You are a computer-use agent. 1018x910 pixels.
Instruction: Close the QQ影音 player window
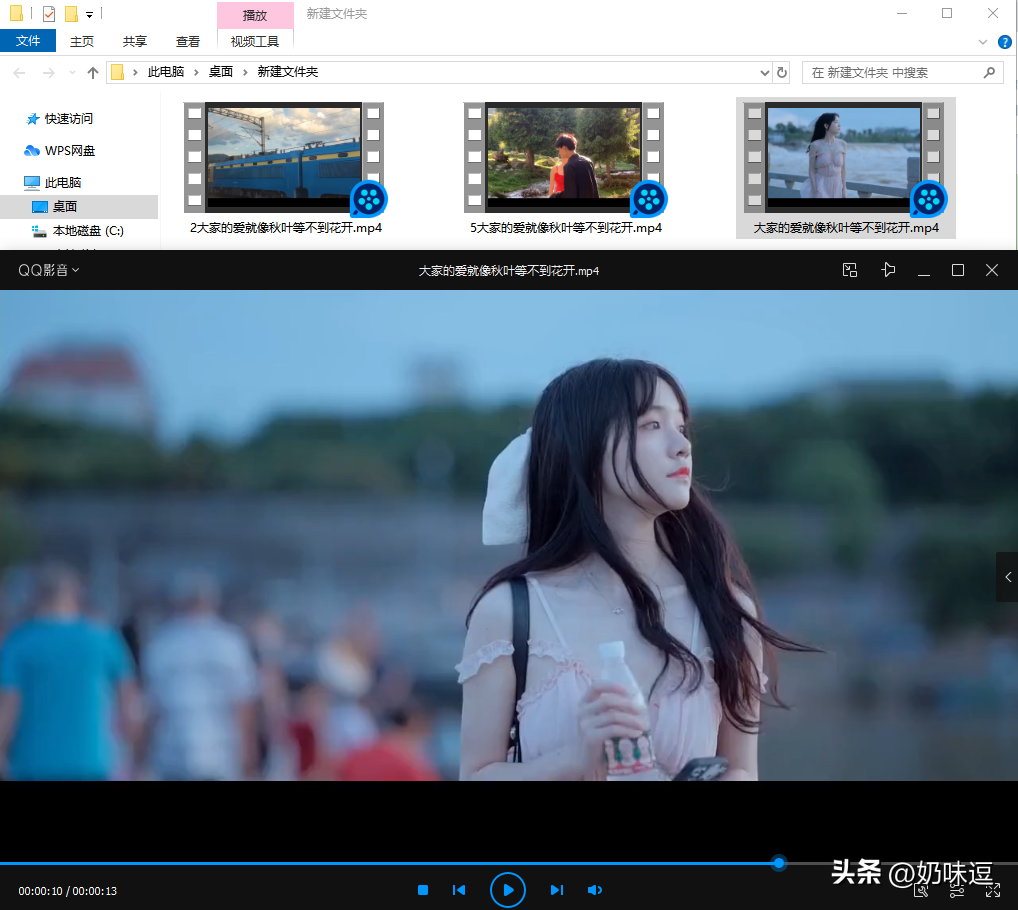991,270
